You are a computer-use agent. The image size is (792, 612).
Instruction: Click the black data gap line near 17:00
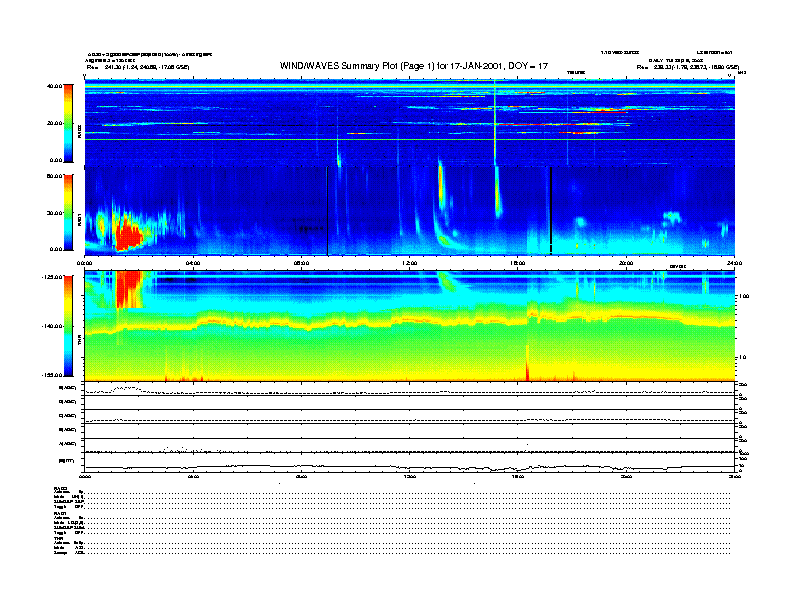pos(551,211)
